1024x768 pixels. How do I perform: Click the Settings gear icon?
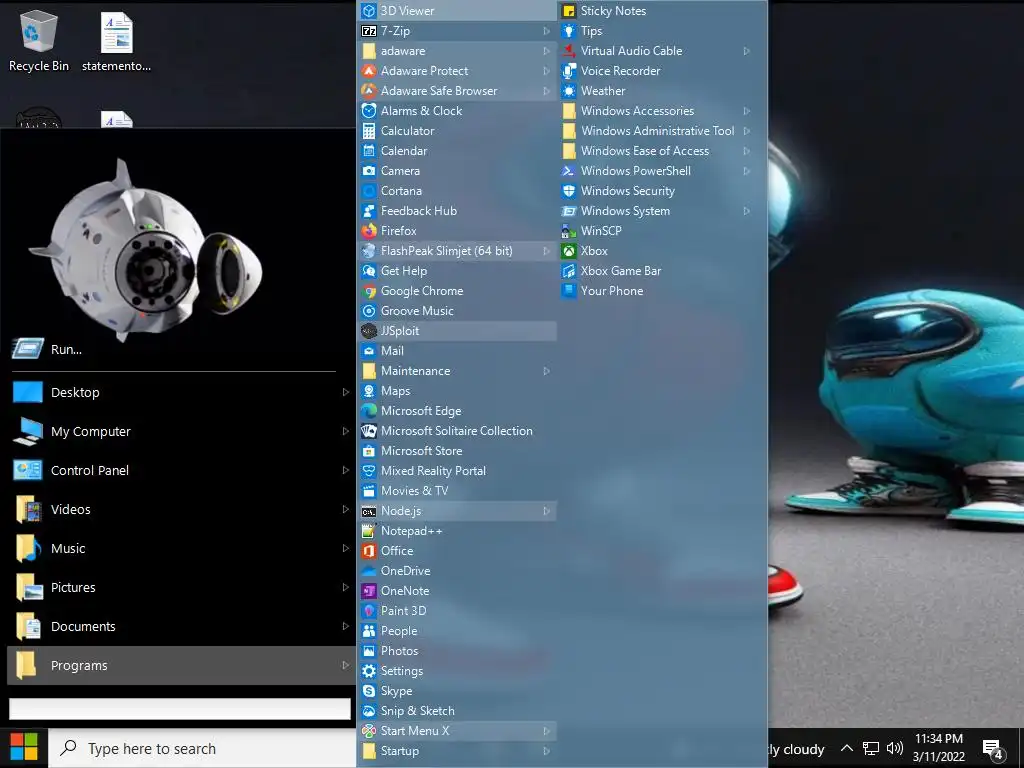point(369,671)
